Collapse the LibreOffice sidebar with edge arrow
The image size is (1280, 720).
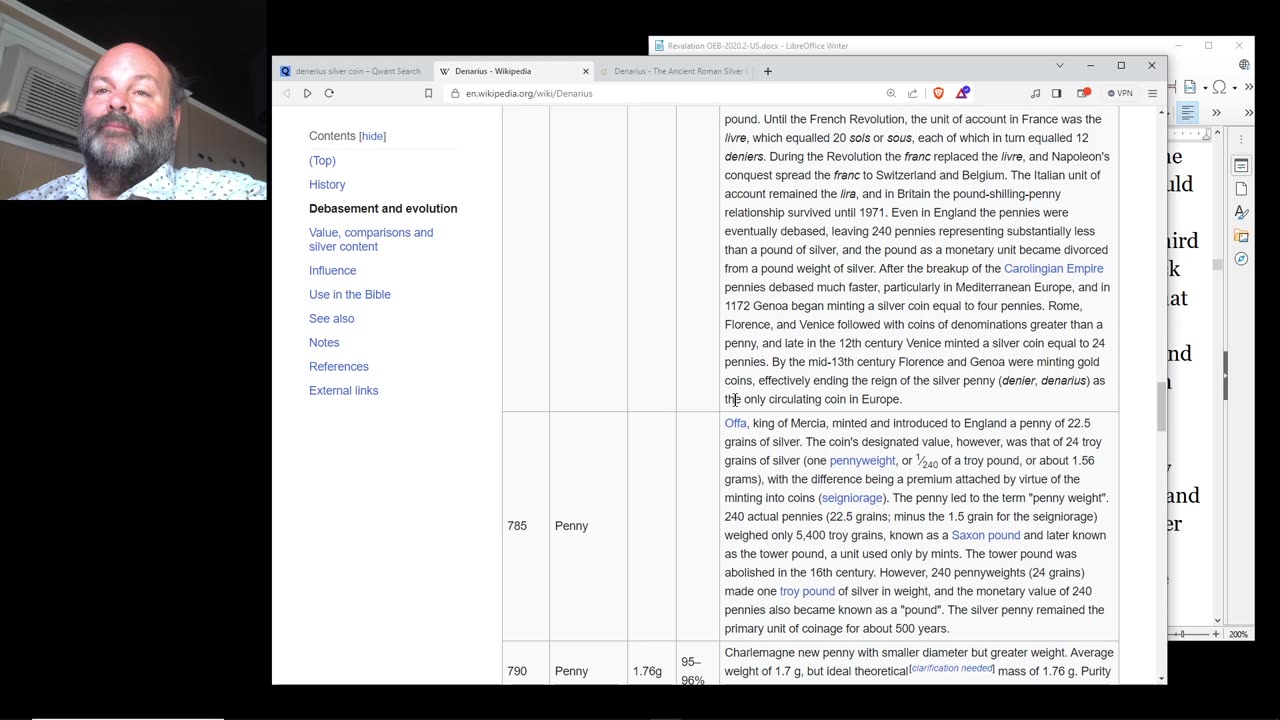pyautogui.click(x=1225, y=376)
